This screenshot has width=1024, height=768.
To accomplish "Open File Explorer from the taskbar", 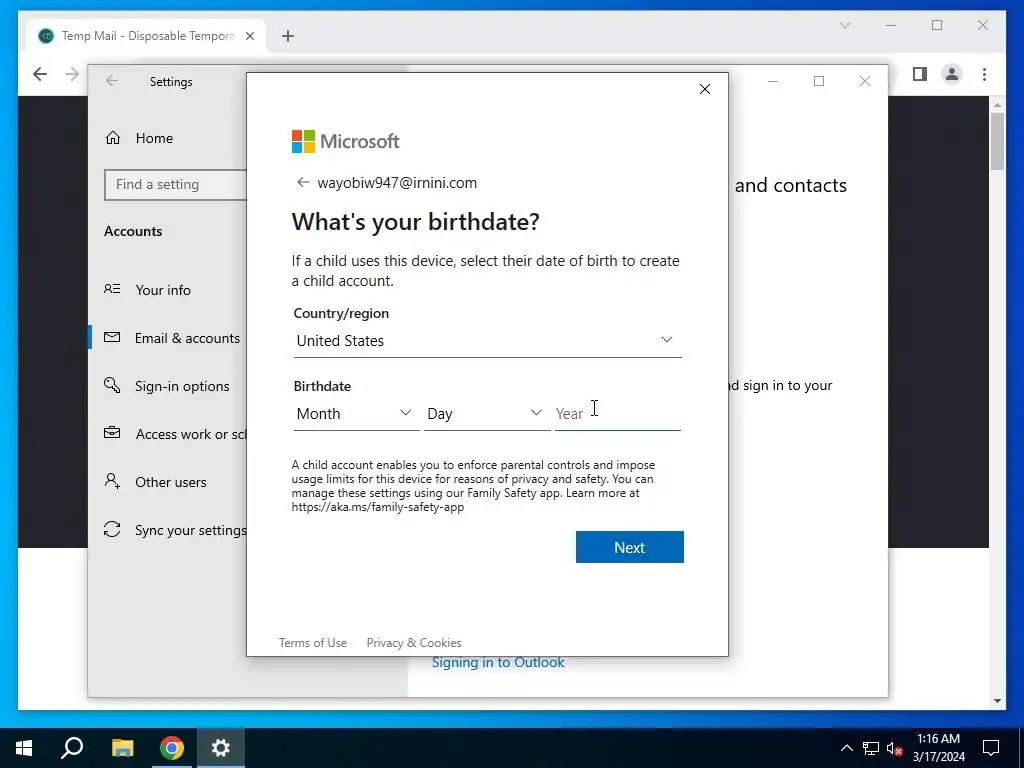I will (x=122, y=748).
